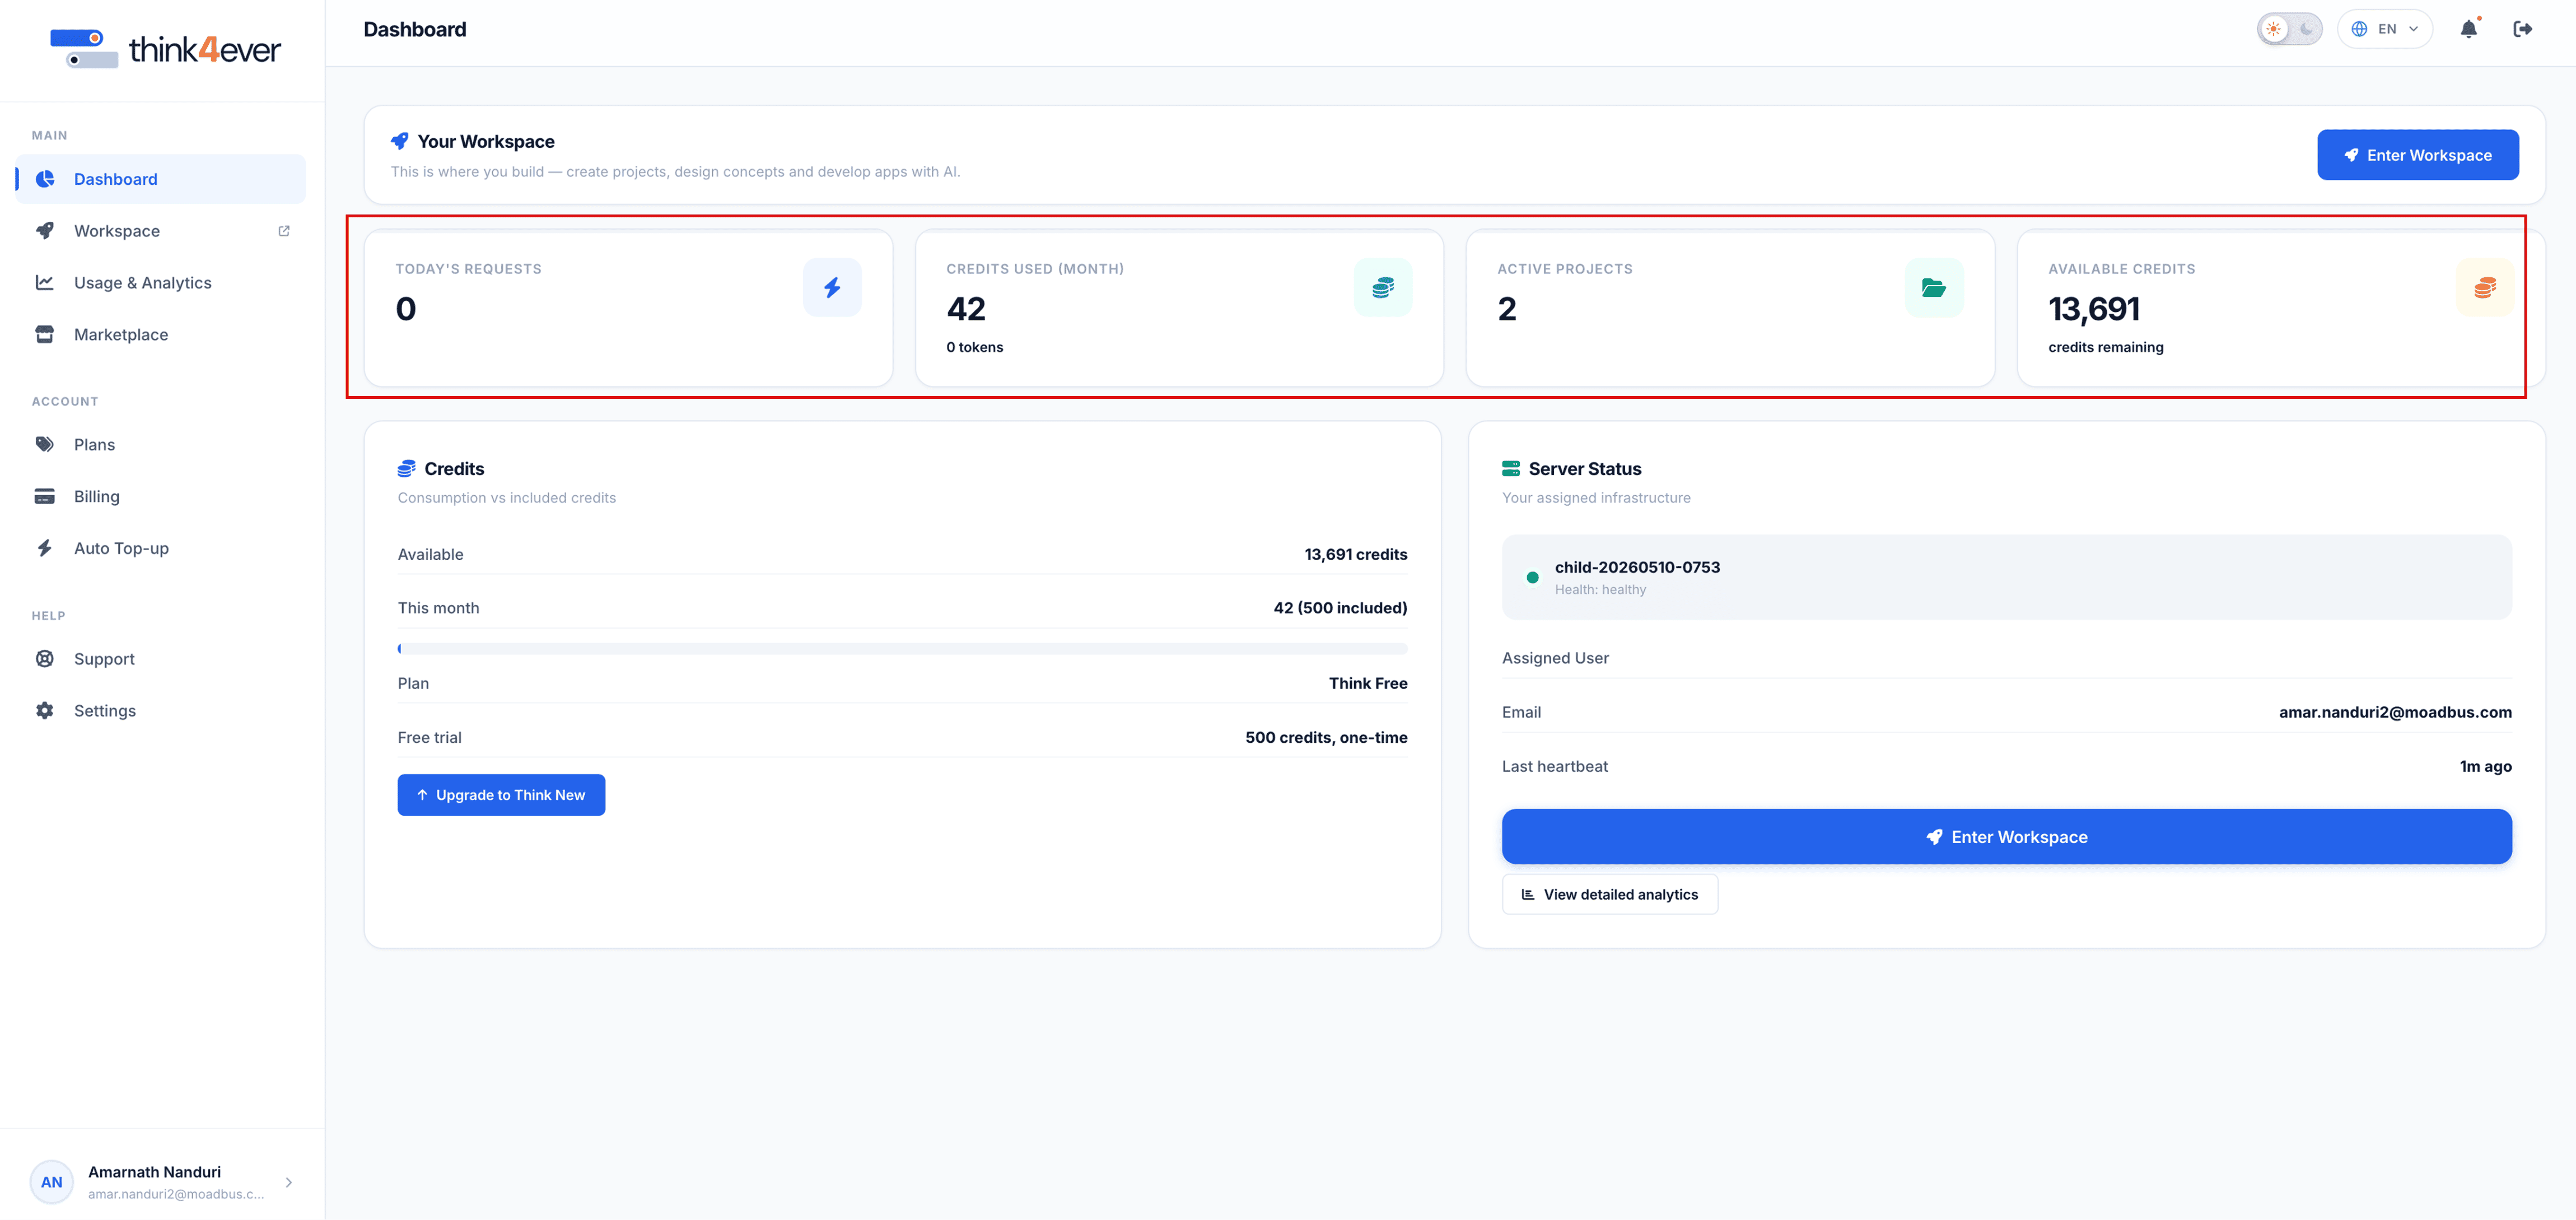Go to Billing in the sidebar
The image size is (2576, 1220).
(161, 497)
